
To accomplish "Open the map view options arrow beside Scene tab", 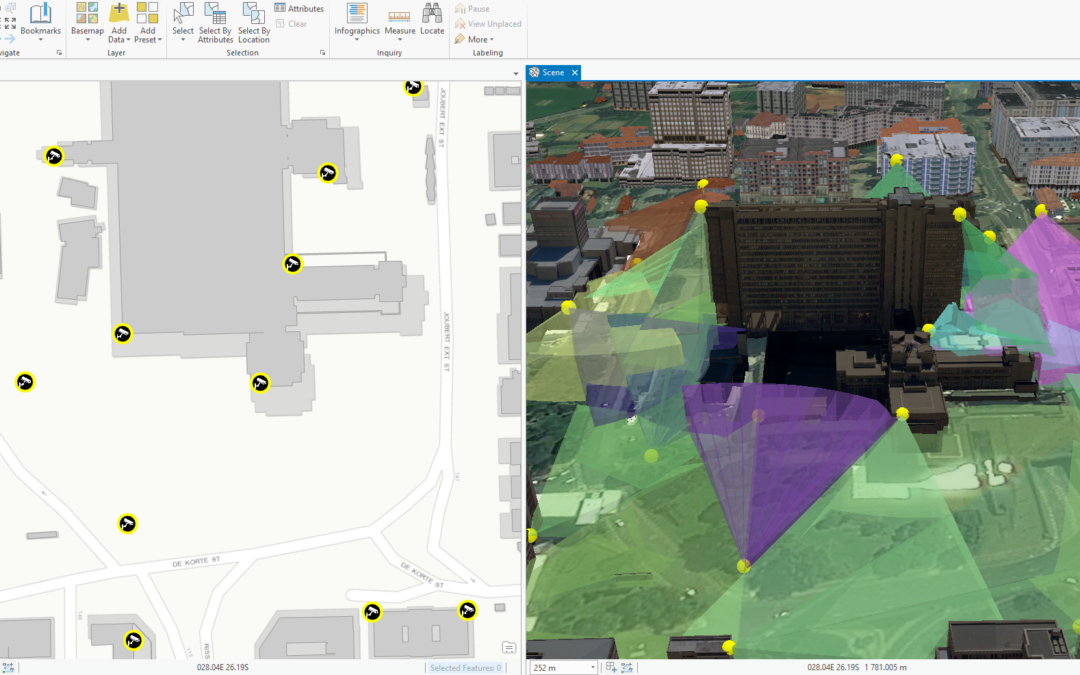I will point(516,74).
